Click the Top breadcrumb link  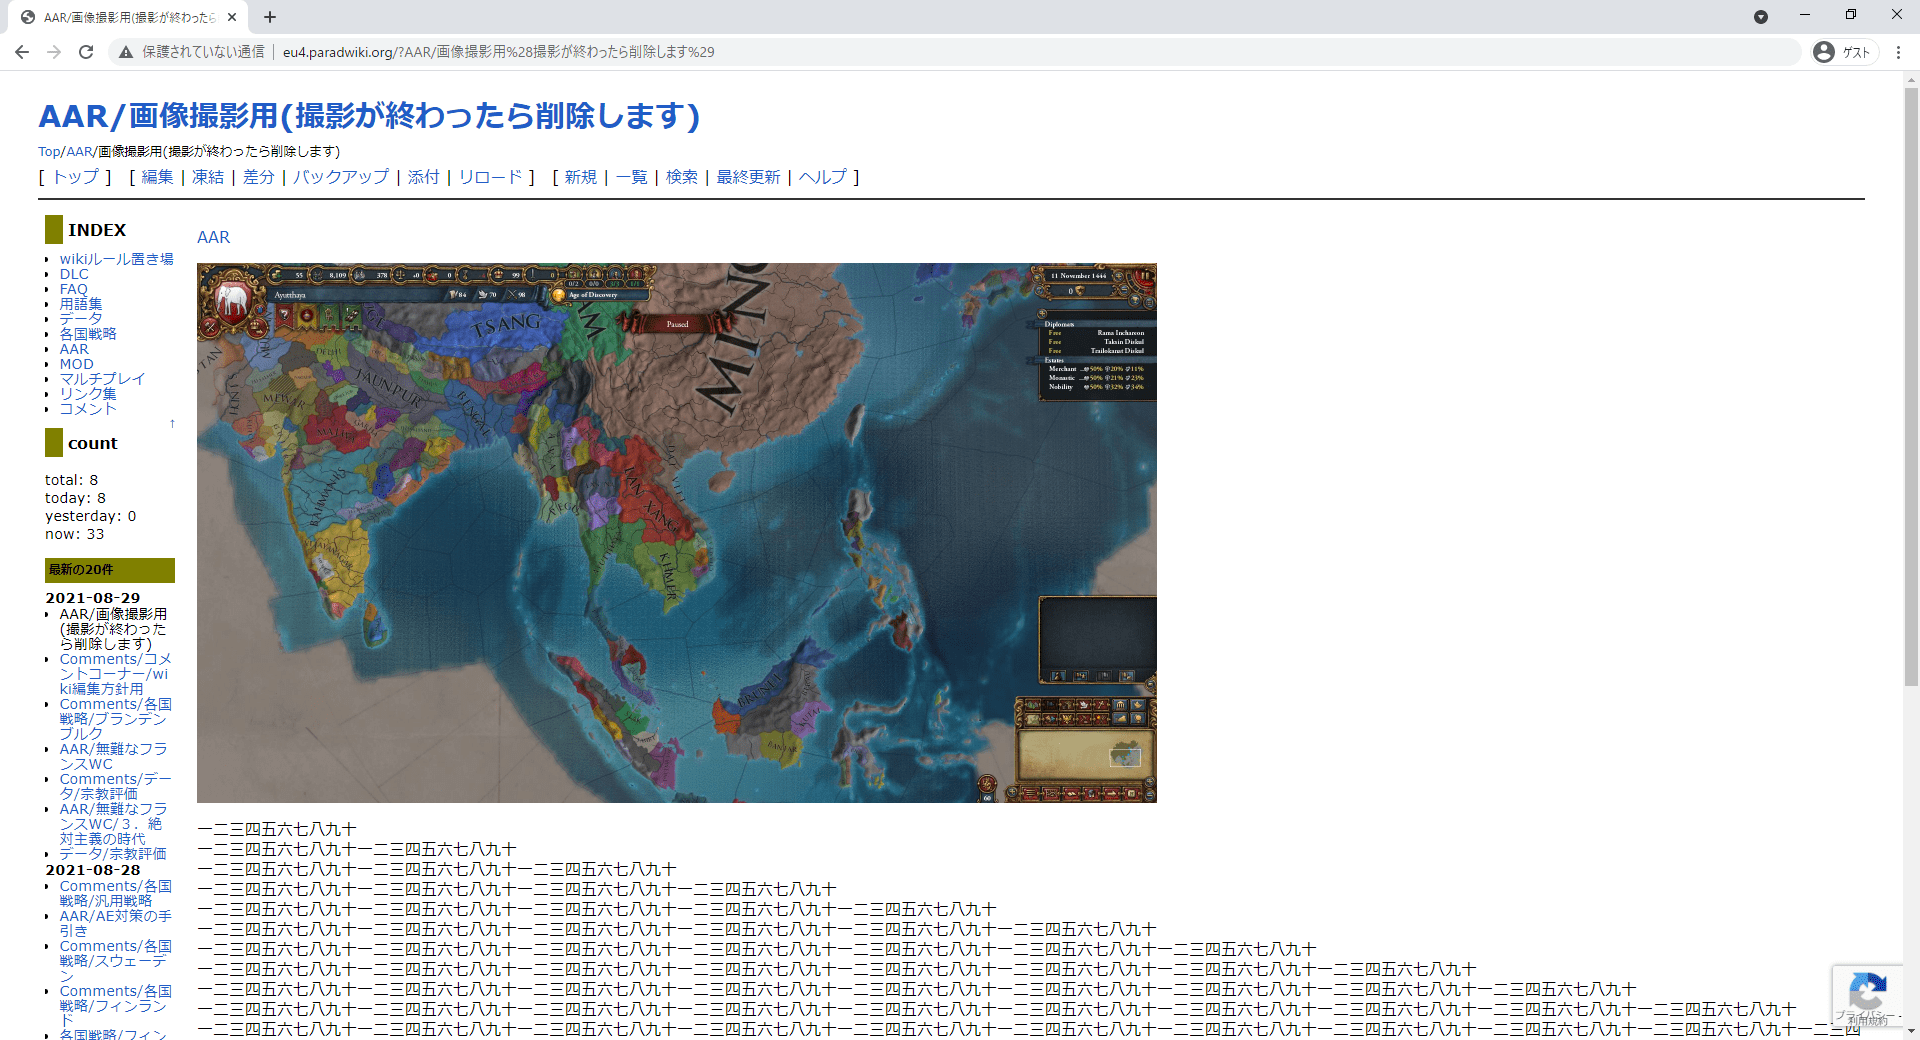49,152
